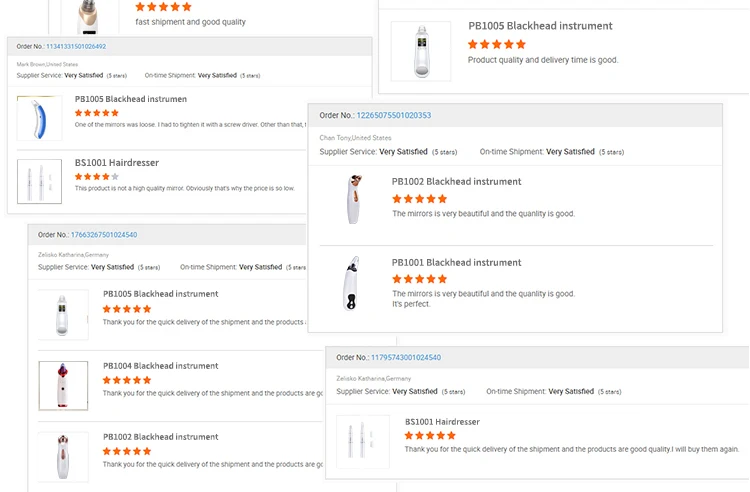Open order number 11341331501026492 link
Screen dimensions: 750x492
pos(75,47)
